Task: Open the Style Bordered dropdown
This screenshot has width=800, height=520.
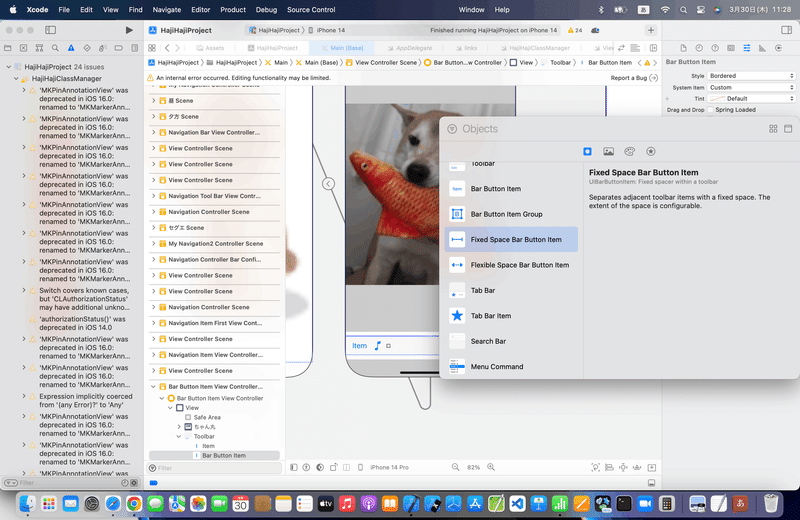Action: [x=752, y=76]
